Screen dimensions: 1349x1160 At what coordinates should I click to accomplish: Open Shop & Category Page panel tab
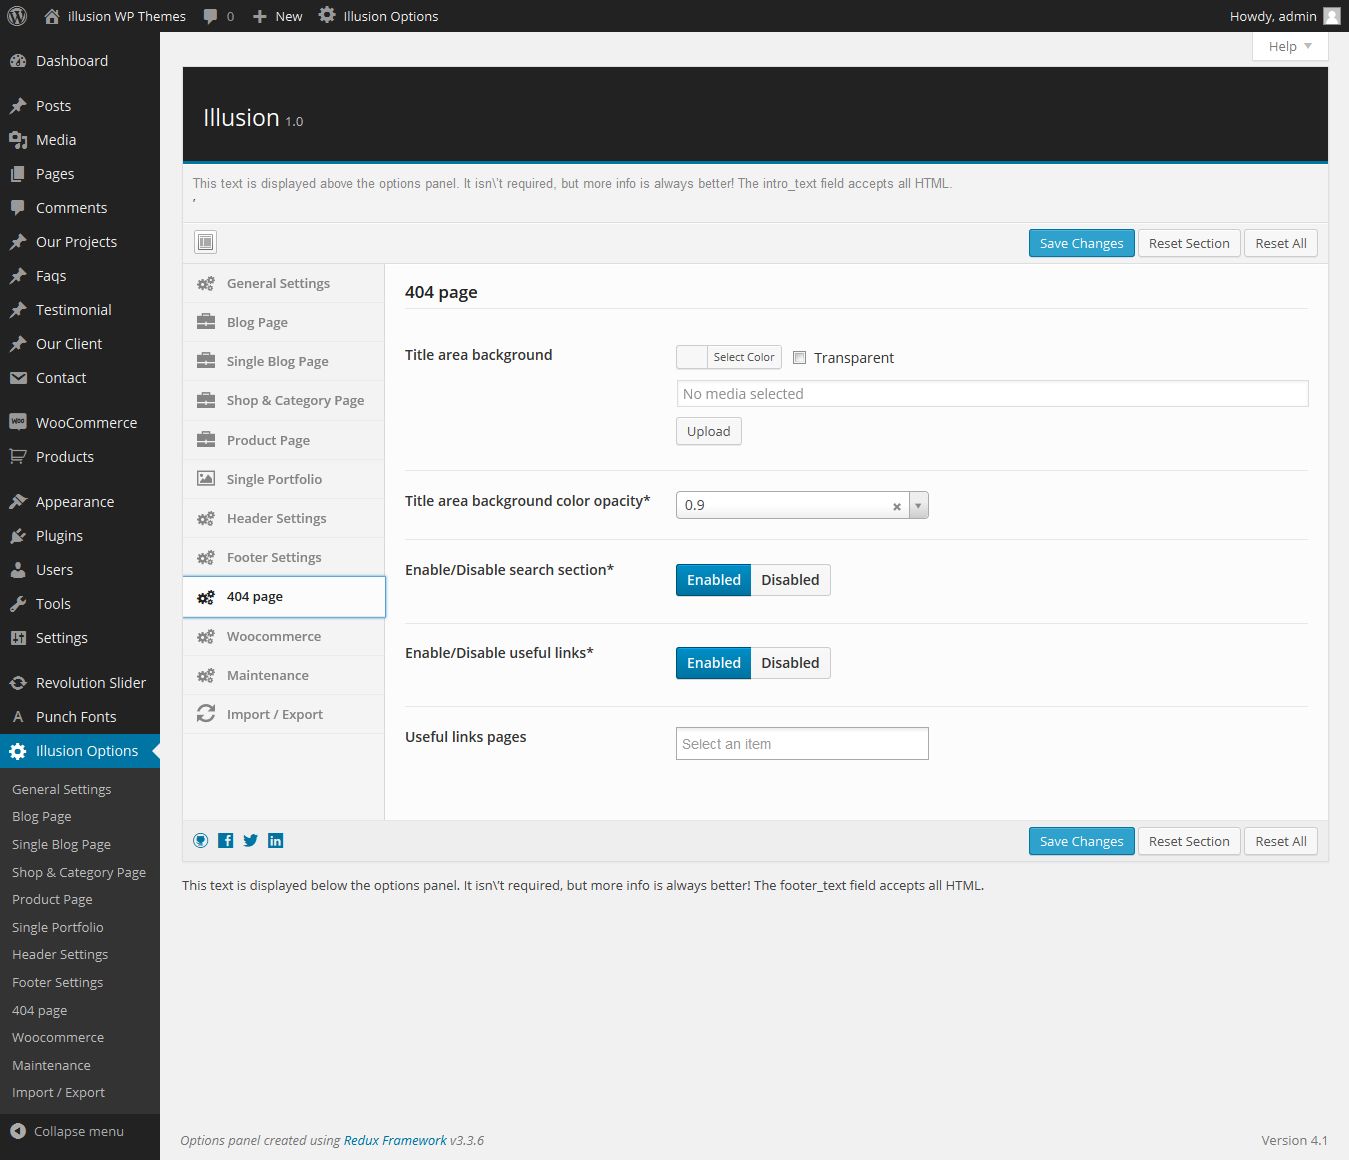(284, 400)
